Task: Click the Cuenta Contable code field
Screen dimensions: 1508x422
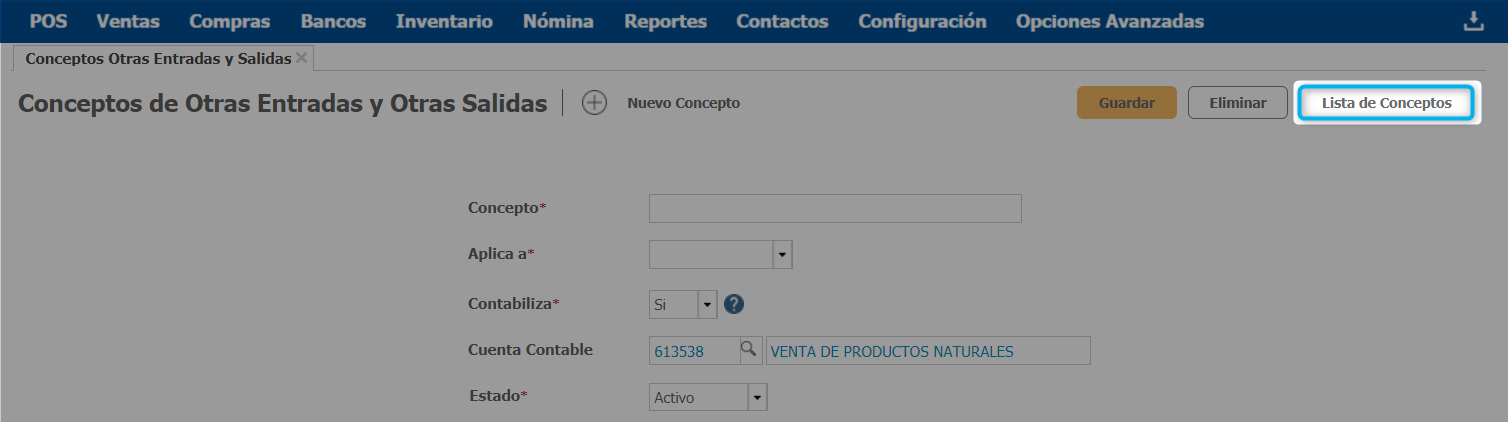Action: [x=693, y=351]
